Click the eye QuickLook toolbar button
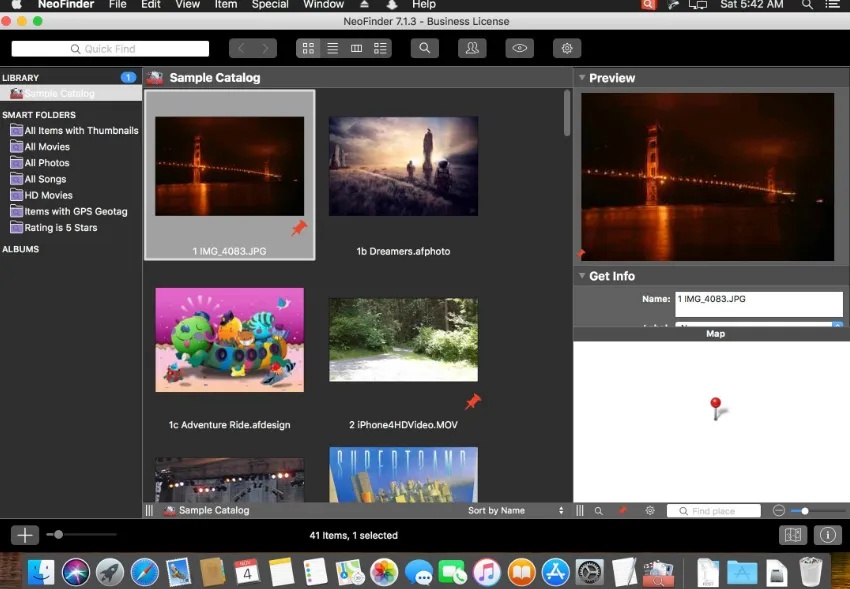Screen dimensions: 850x589 (519, 48)
